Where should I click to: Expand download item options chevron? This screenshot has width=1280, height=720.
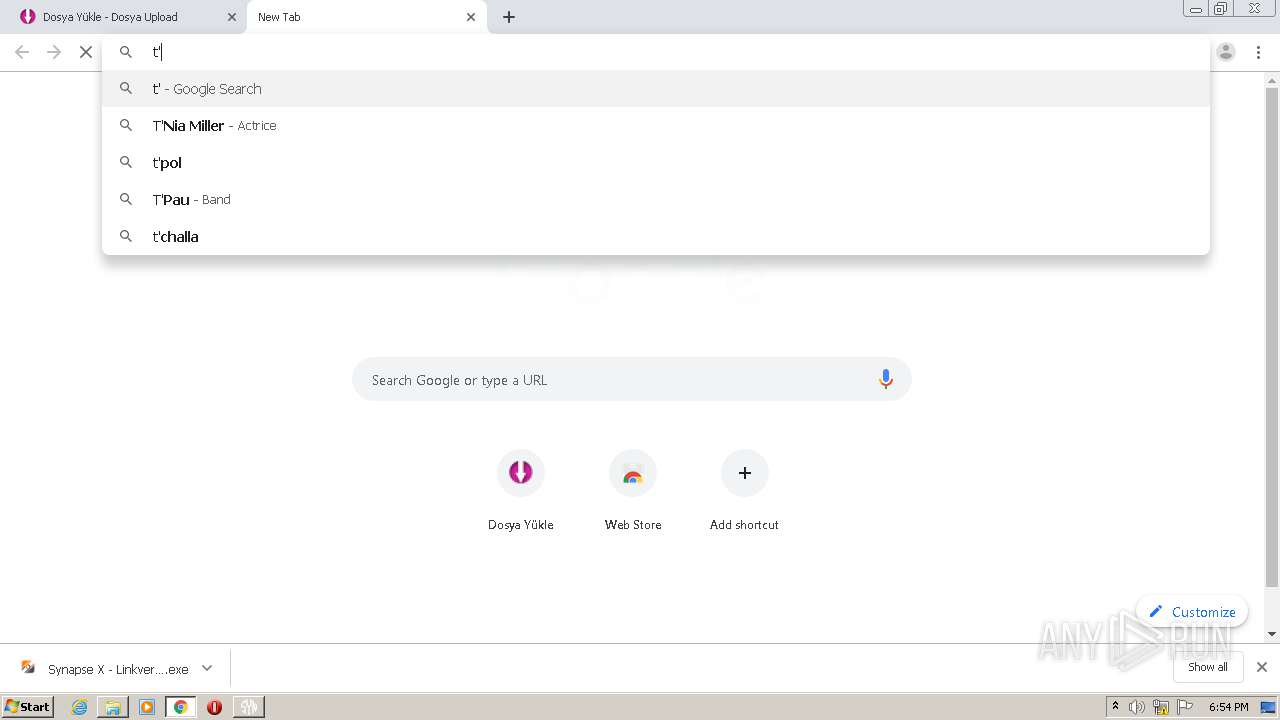tap(207, 668)
